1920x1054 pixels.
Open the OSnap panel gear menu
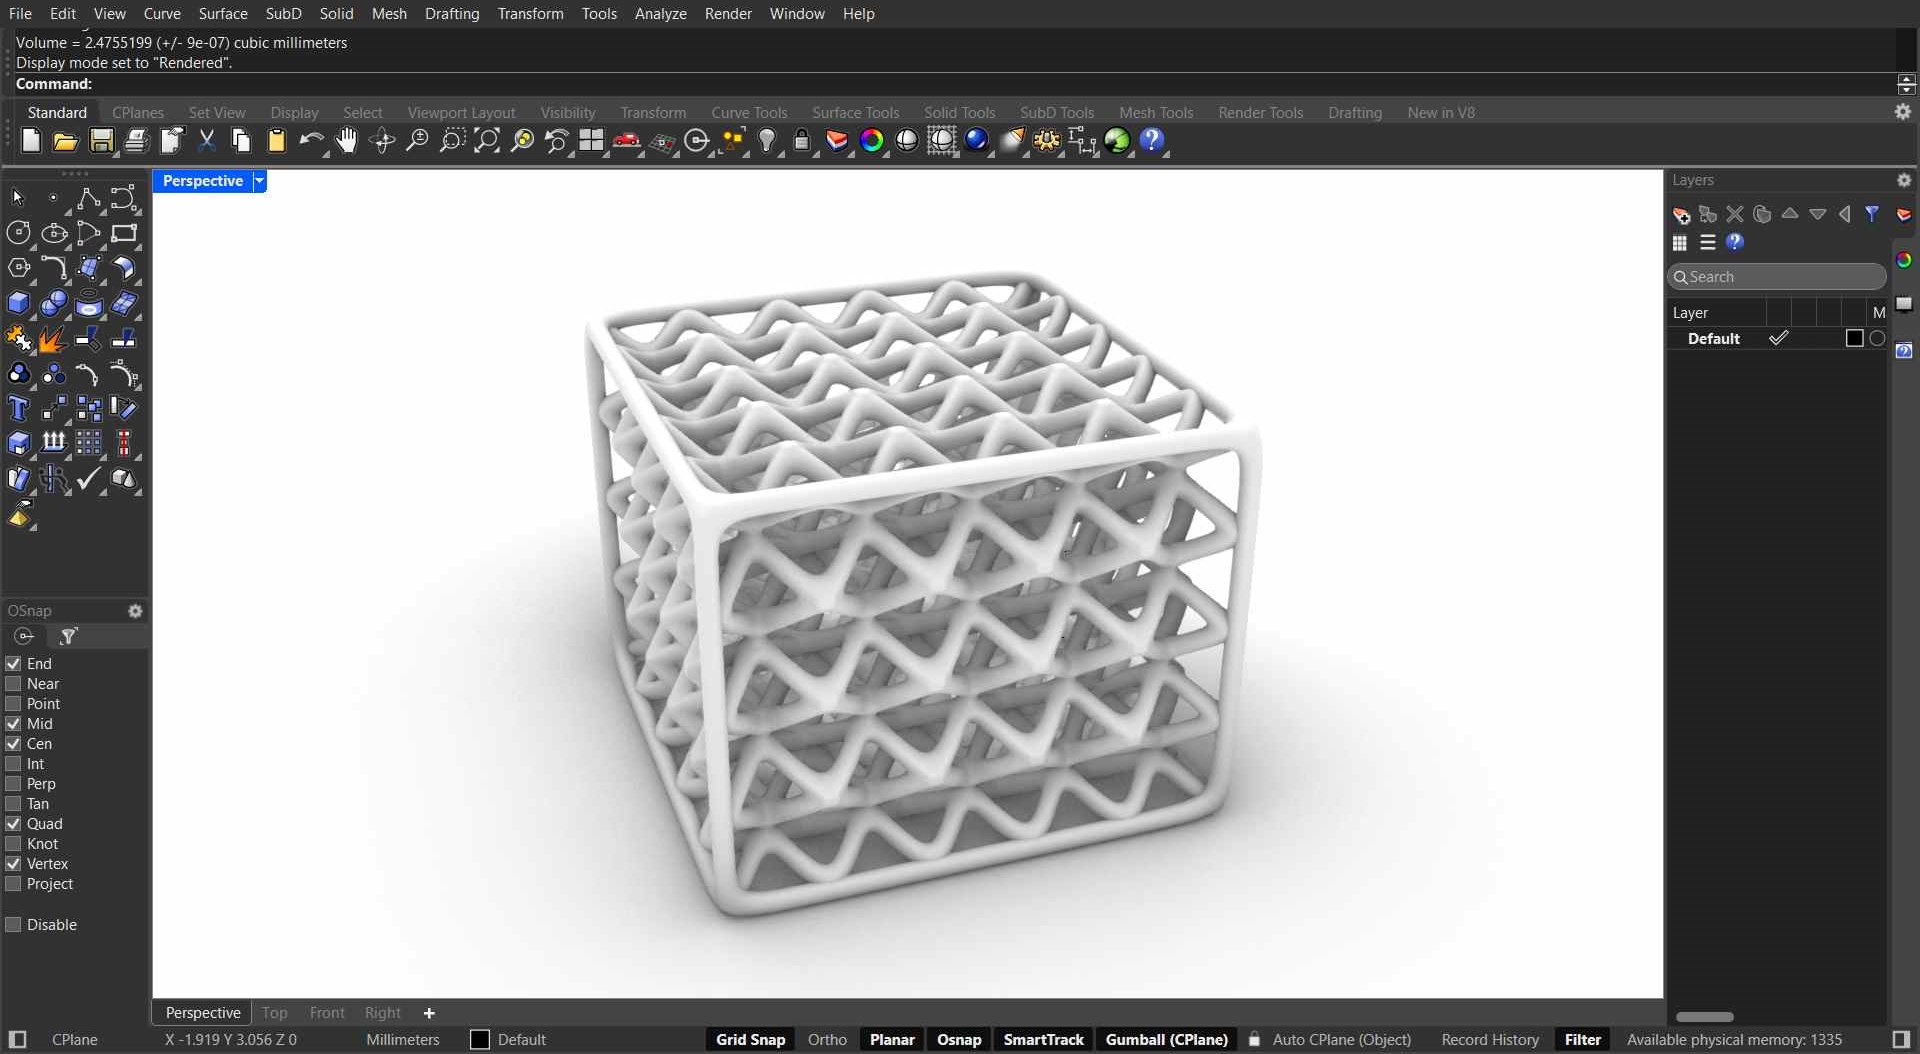(135, 611)
